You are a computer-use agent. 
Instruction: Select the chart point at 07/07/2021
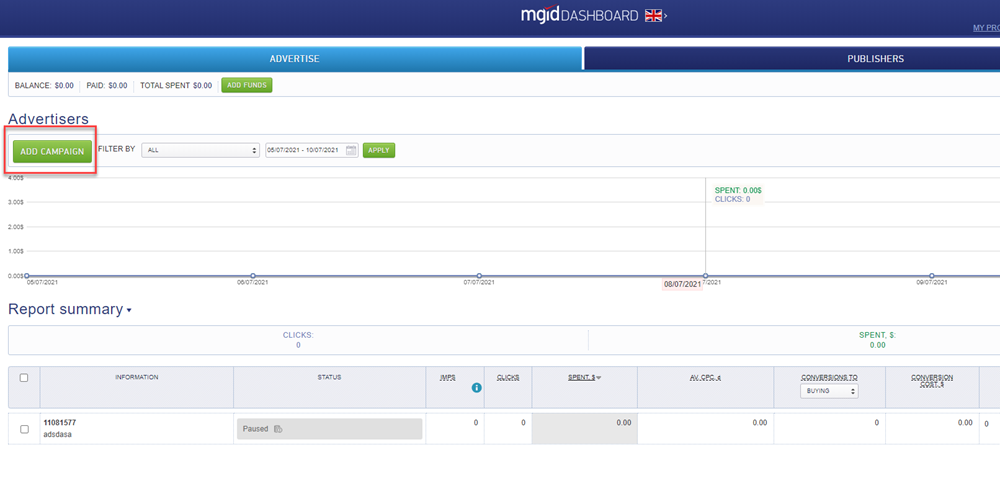click(x=480, y=276)
